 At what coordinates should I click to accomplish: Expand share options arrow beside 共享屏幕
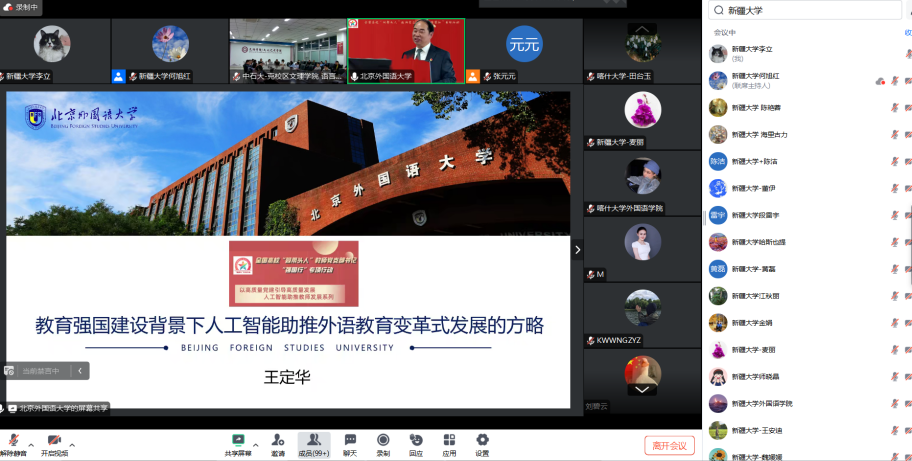255,445
